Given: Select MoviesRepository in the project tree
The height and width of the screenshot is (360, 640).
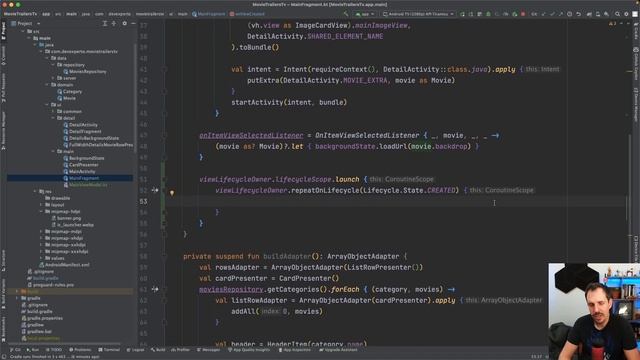Looking at the screenshot, I should point(84,71).
